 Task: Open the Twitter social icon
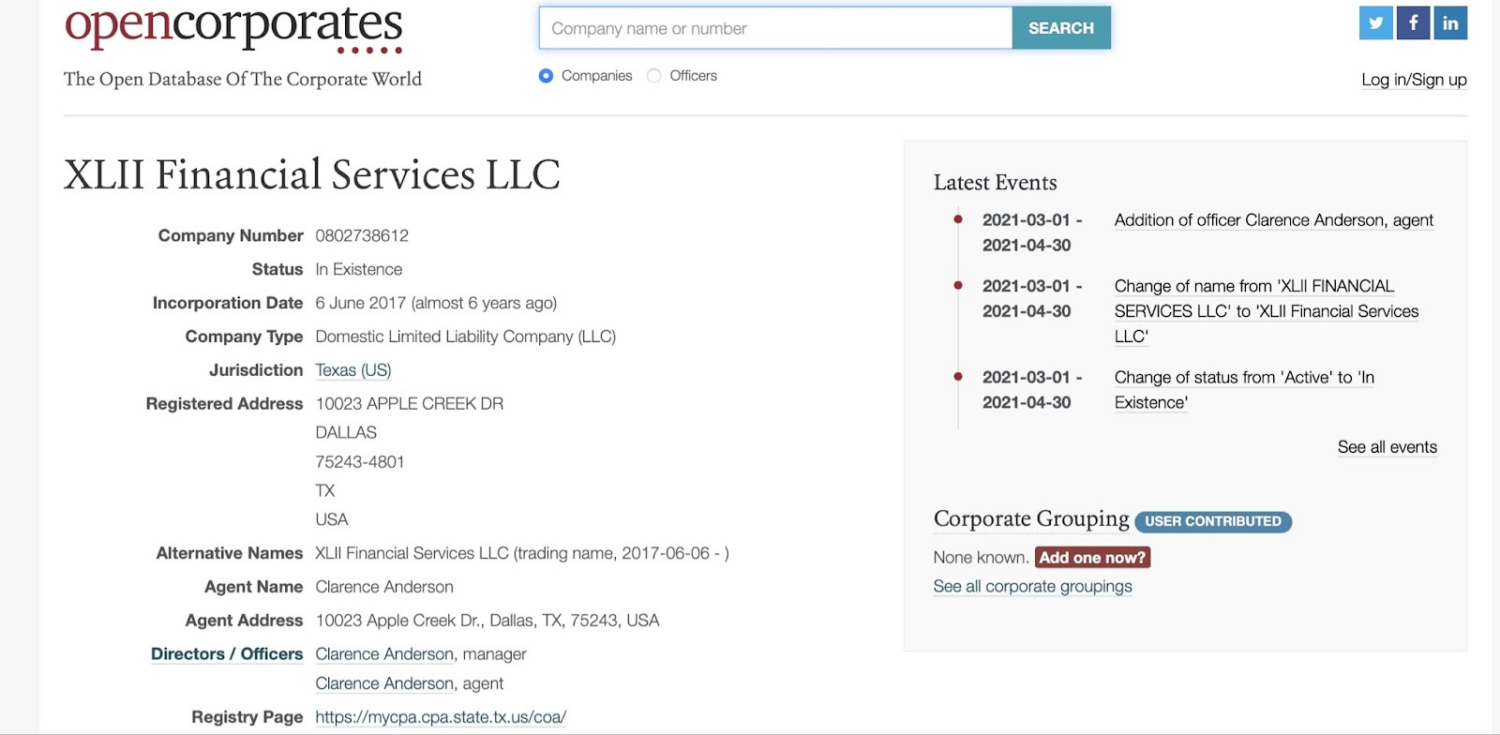point(1376,23)
